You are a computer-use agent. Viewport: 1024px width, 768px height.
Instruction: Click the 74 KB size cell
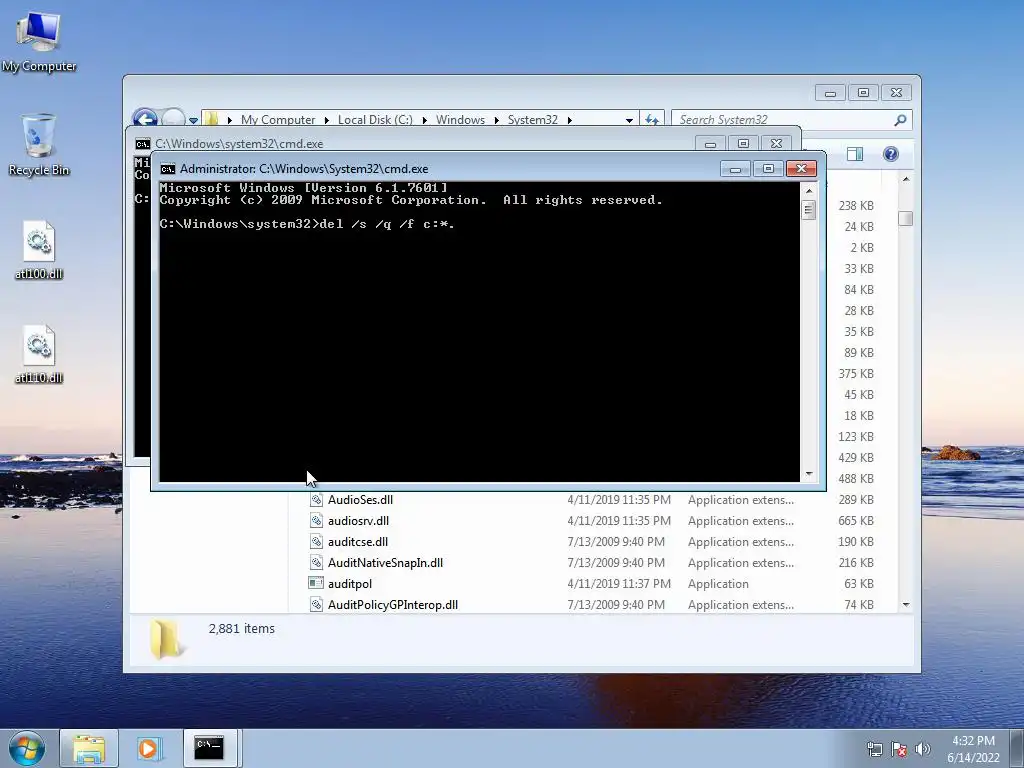(x=859, y=605)
